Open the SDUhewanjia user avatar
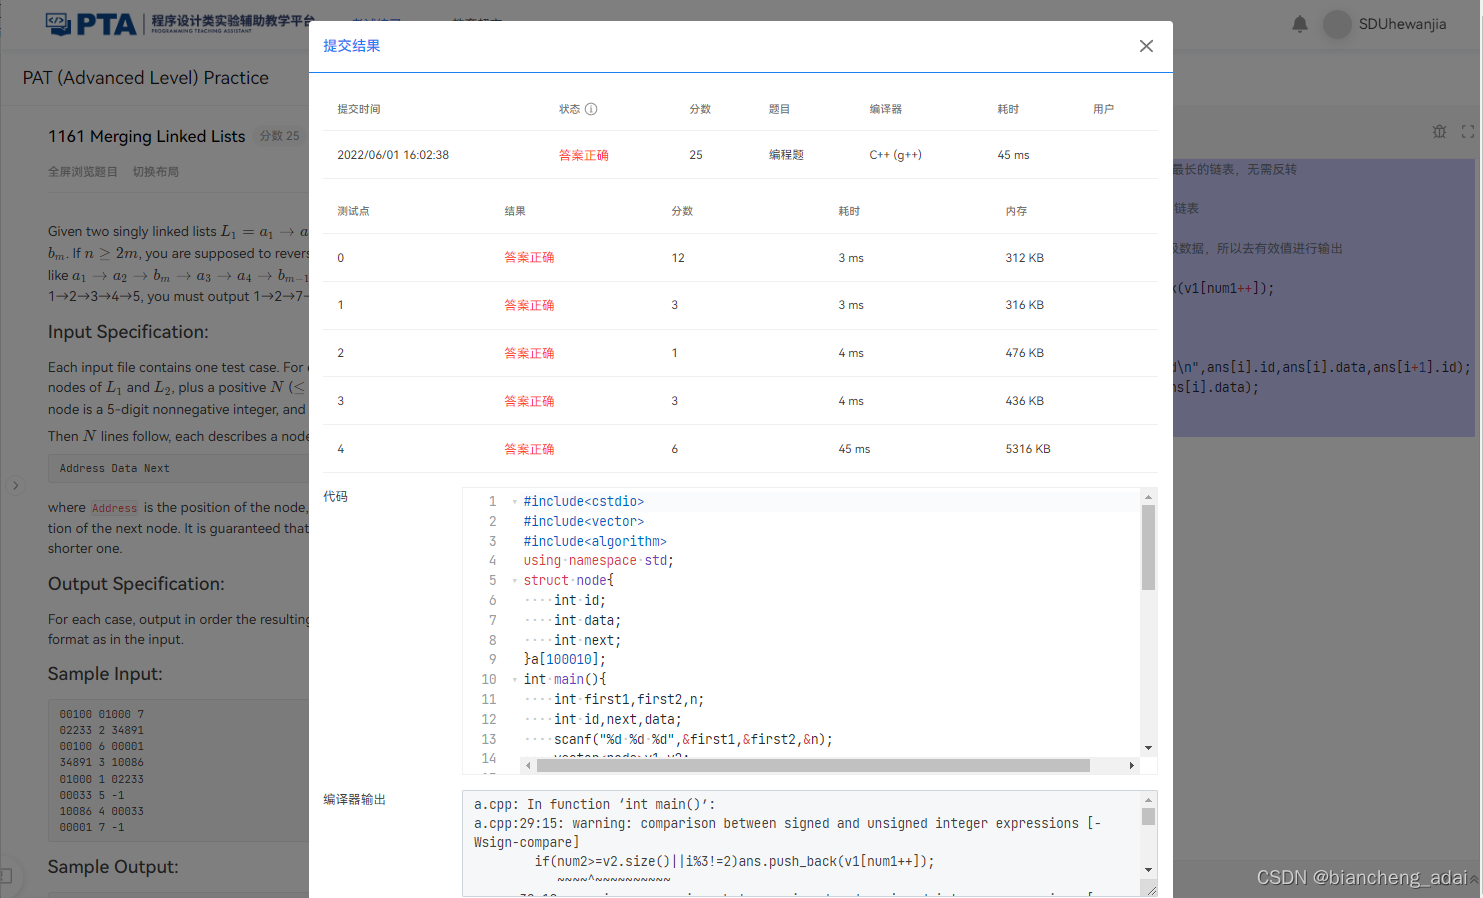This screenshot has width=1483, height=898. [1337, 24]
